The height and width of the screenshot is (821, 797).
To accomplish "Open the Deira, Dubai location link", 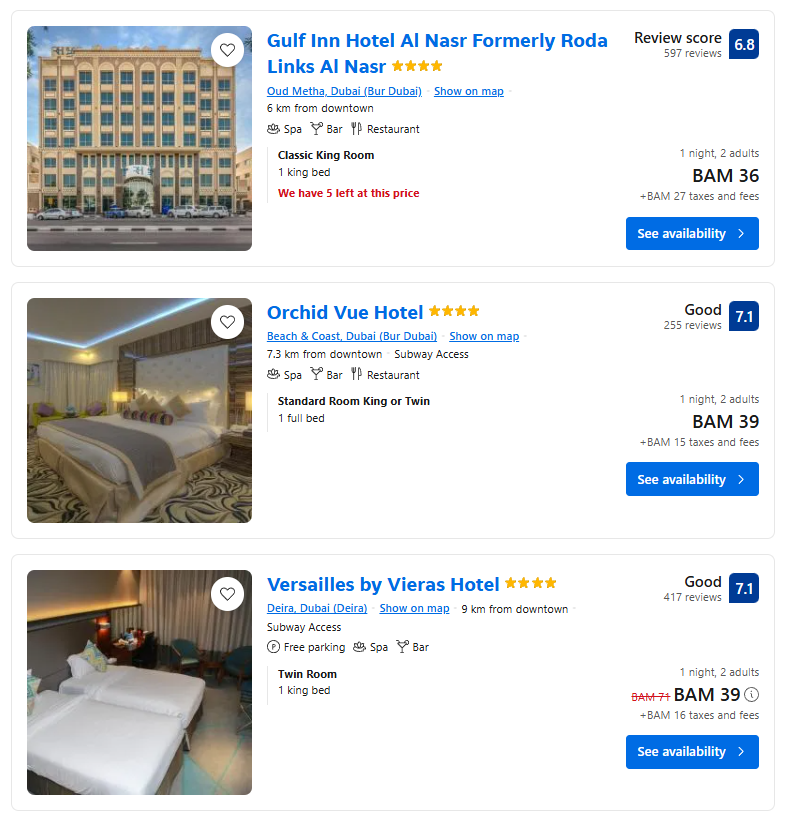I will (317, 607).
